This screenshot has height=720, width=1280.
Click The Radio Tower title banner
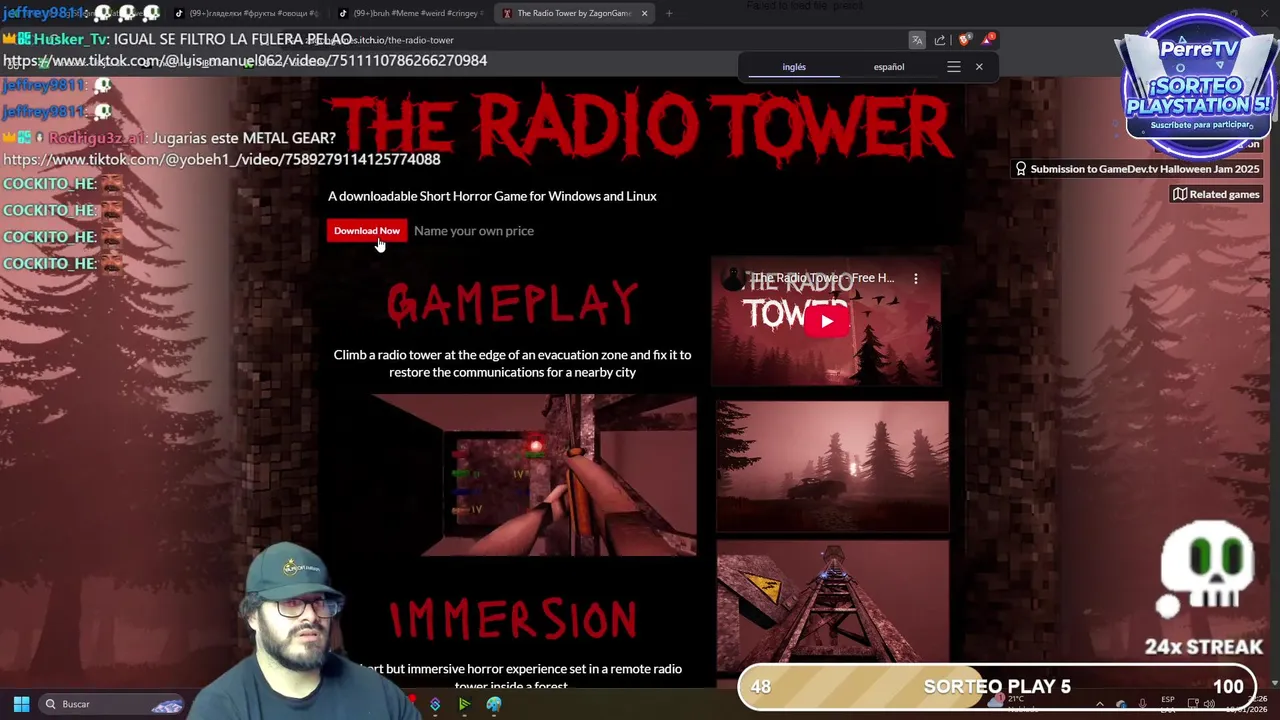640,128
